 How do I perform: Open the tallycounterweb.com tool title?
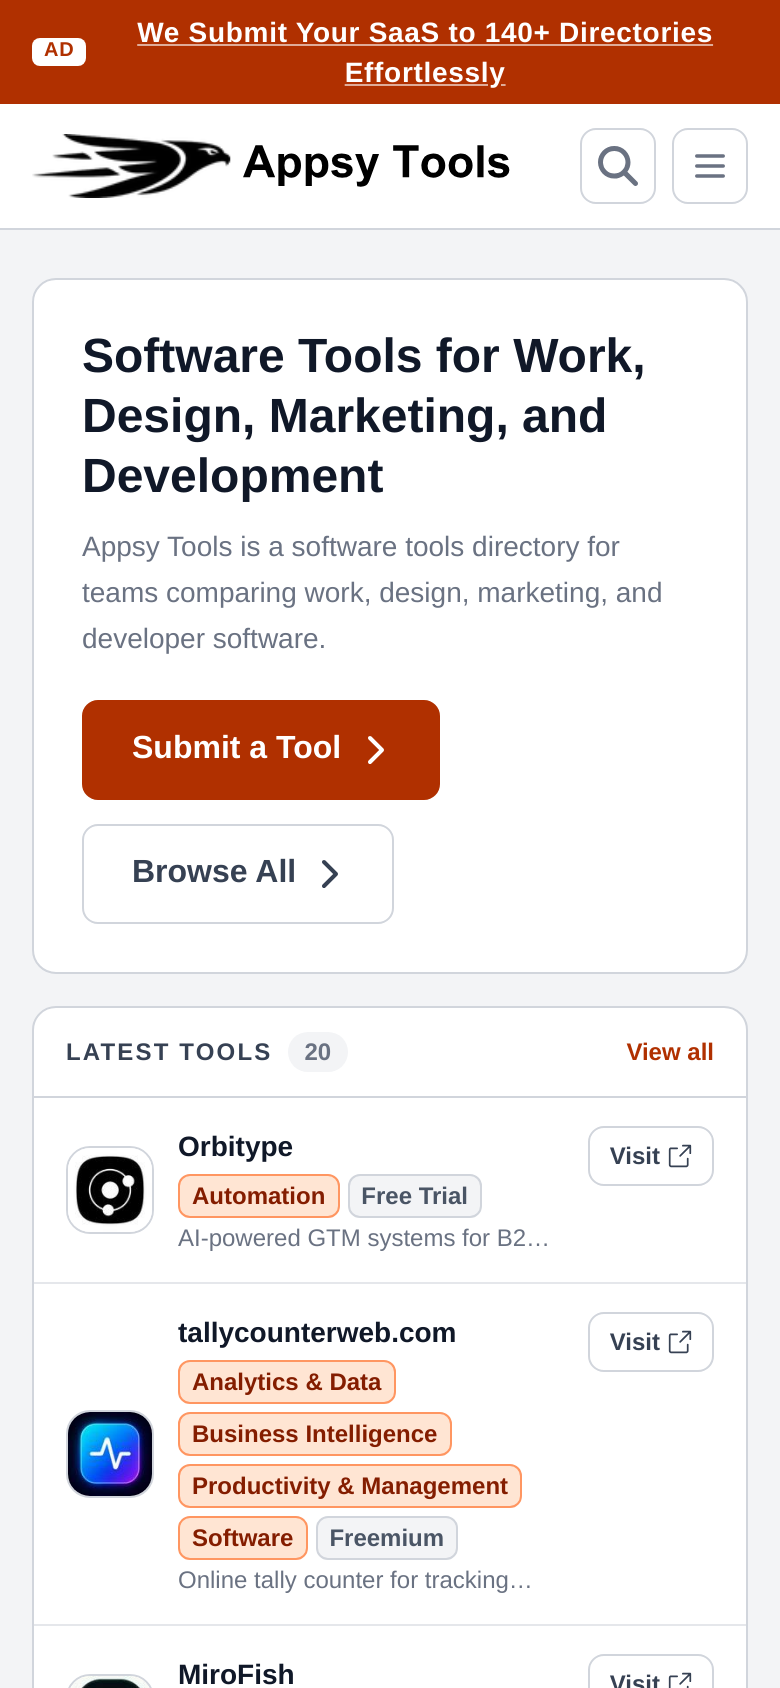coord(317,1333)
